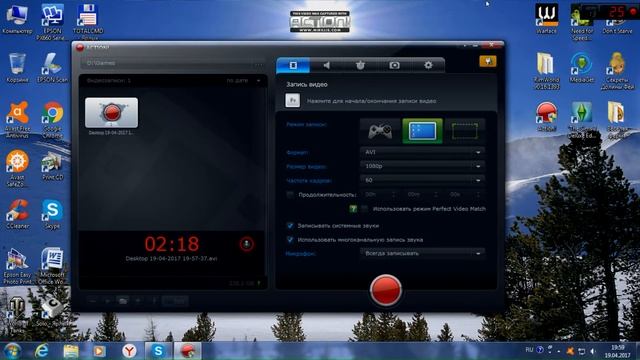Toggle multichannel sound recording checkbox
The width and height of the screenshot is (640, 360).
point(290,240)
